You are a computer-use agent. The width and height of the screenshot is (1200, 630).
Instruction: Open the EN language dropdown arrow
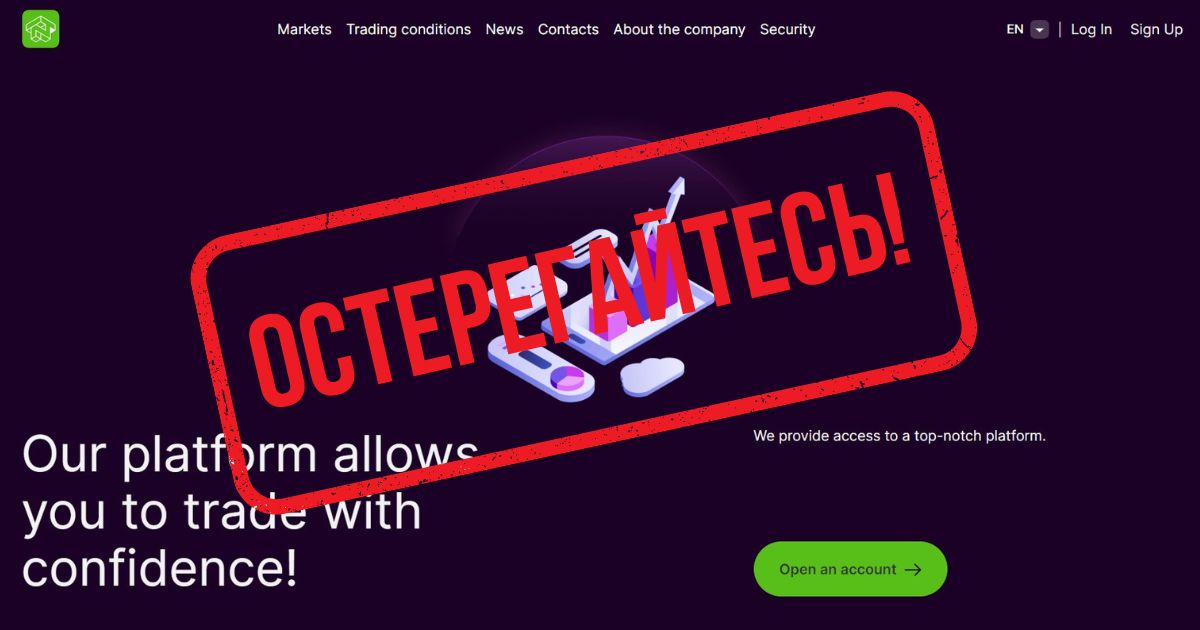click(1040, 30)
